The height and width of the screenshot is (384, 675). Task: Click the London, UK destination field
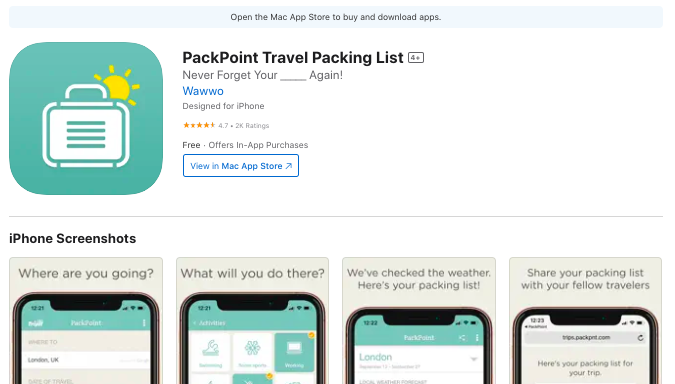86,360
